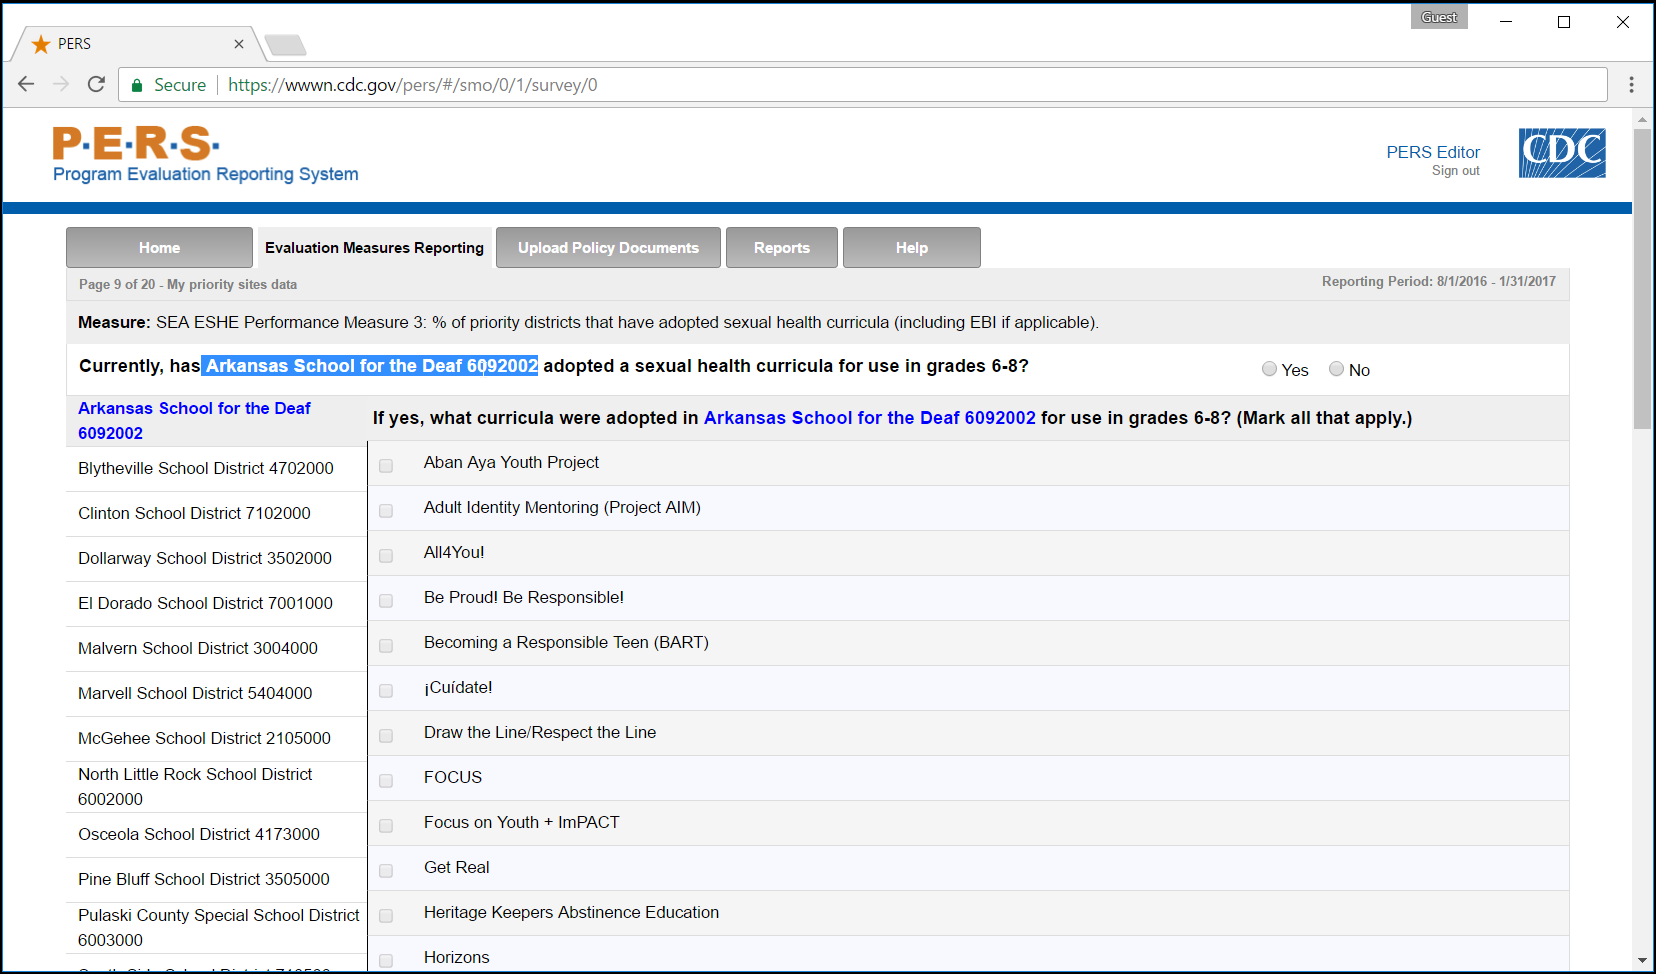Click the PERS logo

[x=136, y=144]
